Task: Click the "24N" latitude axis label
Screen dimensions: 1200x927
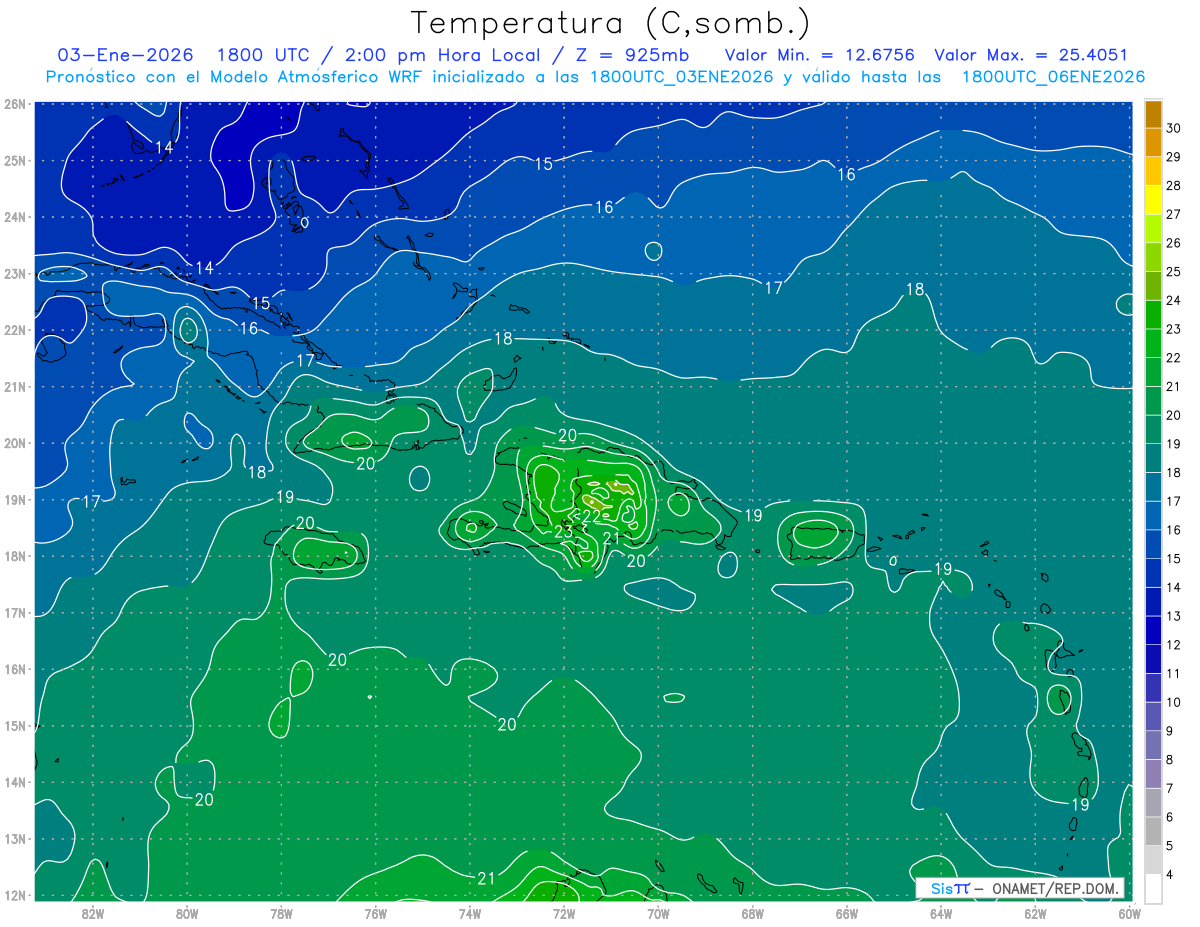Action: (x=15, y=217)
